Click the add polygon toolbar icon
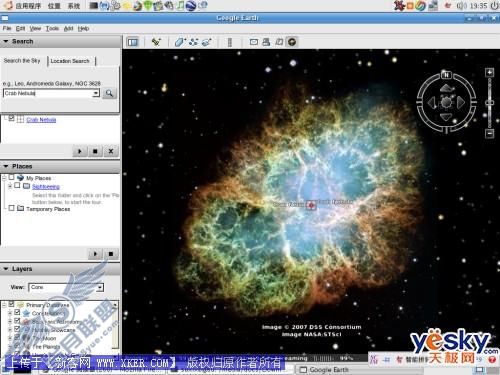500x375 pixels. 180,42
